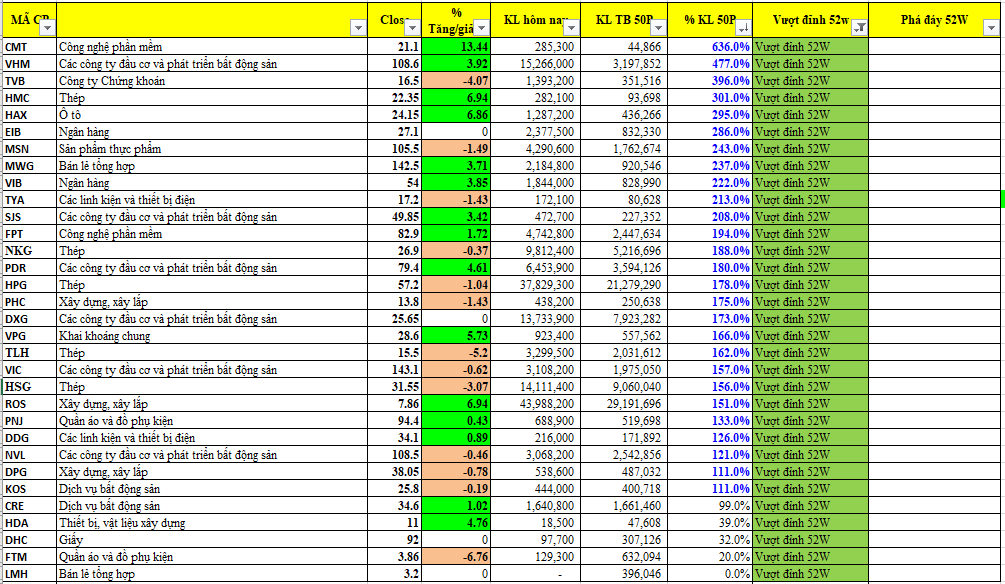Image resolution: width=1005 pixels, height=584 pixels.
Task: Click the orange -6.76 percent change cell
Action: click(456, 557)
